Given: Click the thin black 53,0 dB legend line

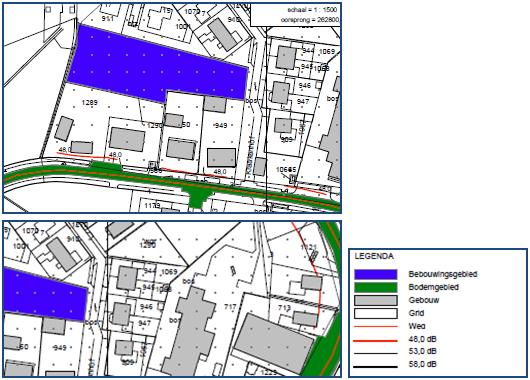Looking at the screenshot, I should point(376,353).
